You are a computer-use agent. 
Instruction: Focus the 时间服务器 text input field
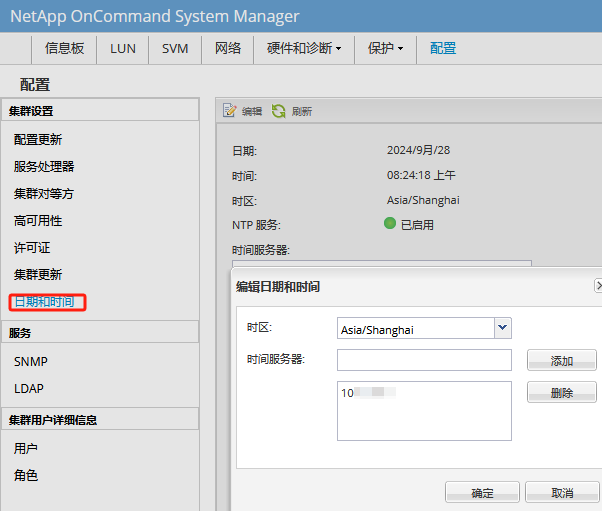coord(424,360)
